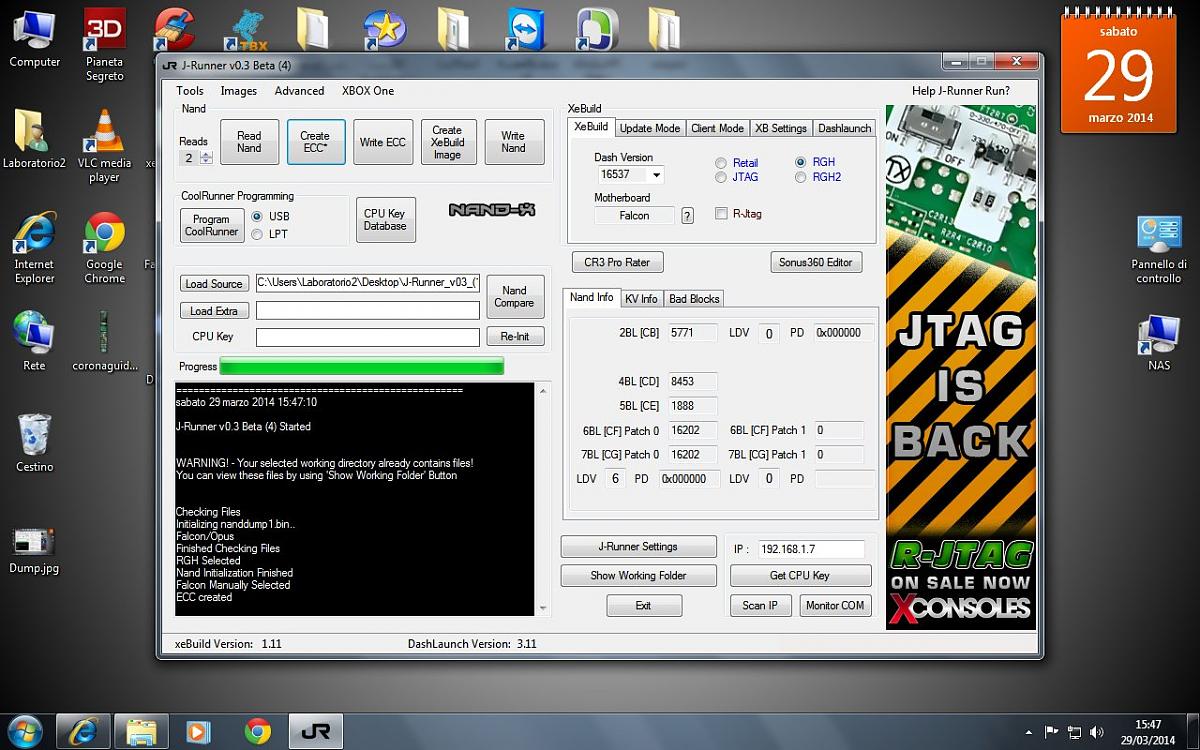Image resolution: width=1200 pixels, height=750 pixels.
Task: Open Pannello di controllo icon
Action: (1159, 249)
